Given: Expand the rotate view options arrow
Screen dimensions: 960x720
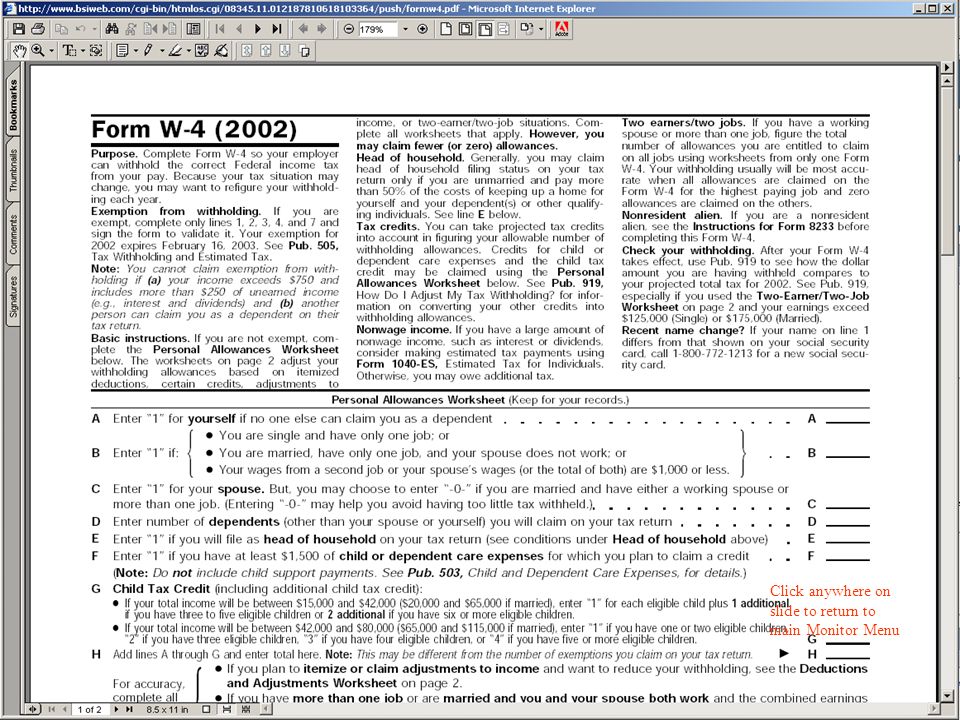Looking at the screenshot, I should pos(541,29).
